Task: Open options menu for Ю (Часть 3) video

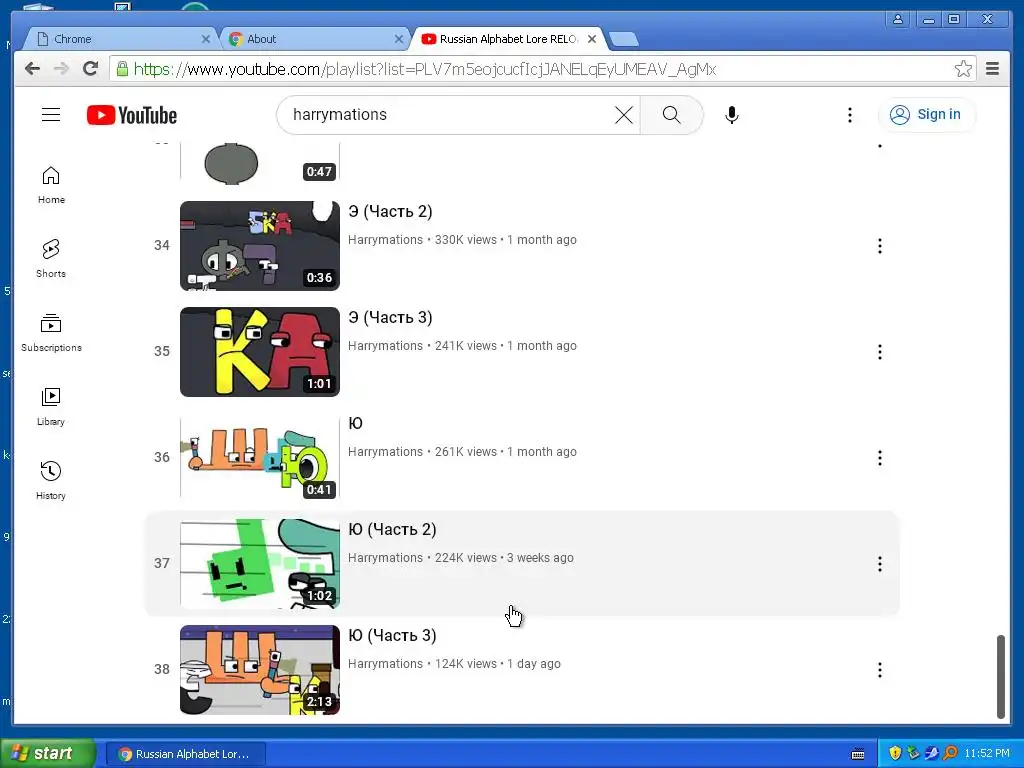Action: (x=880, y=670)
